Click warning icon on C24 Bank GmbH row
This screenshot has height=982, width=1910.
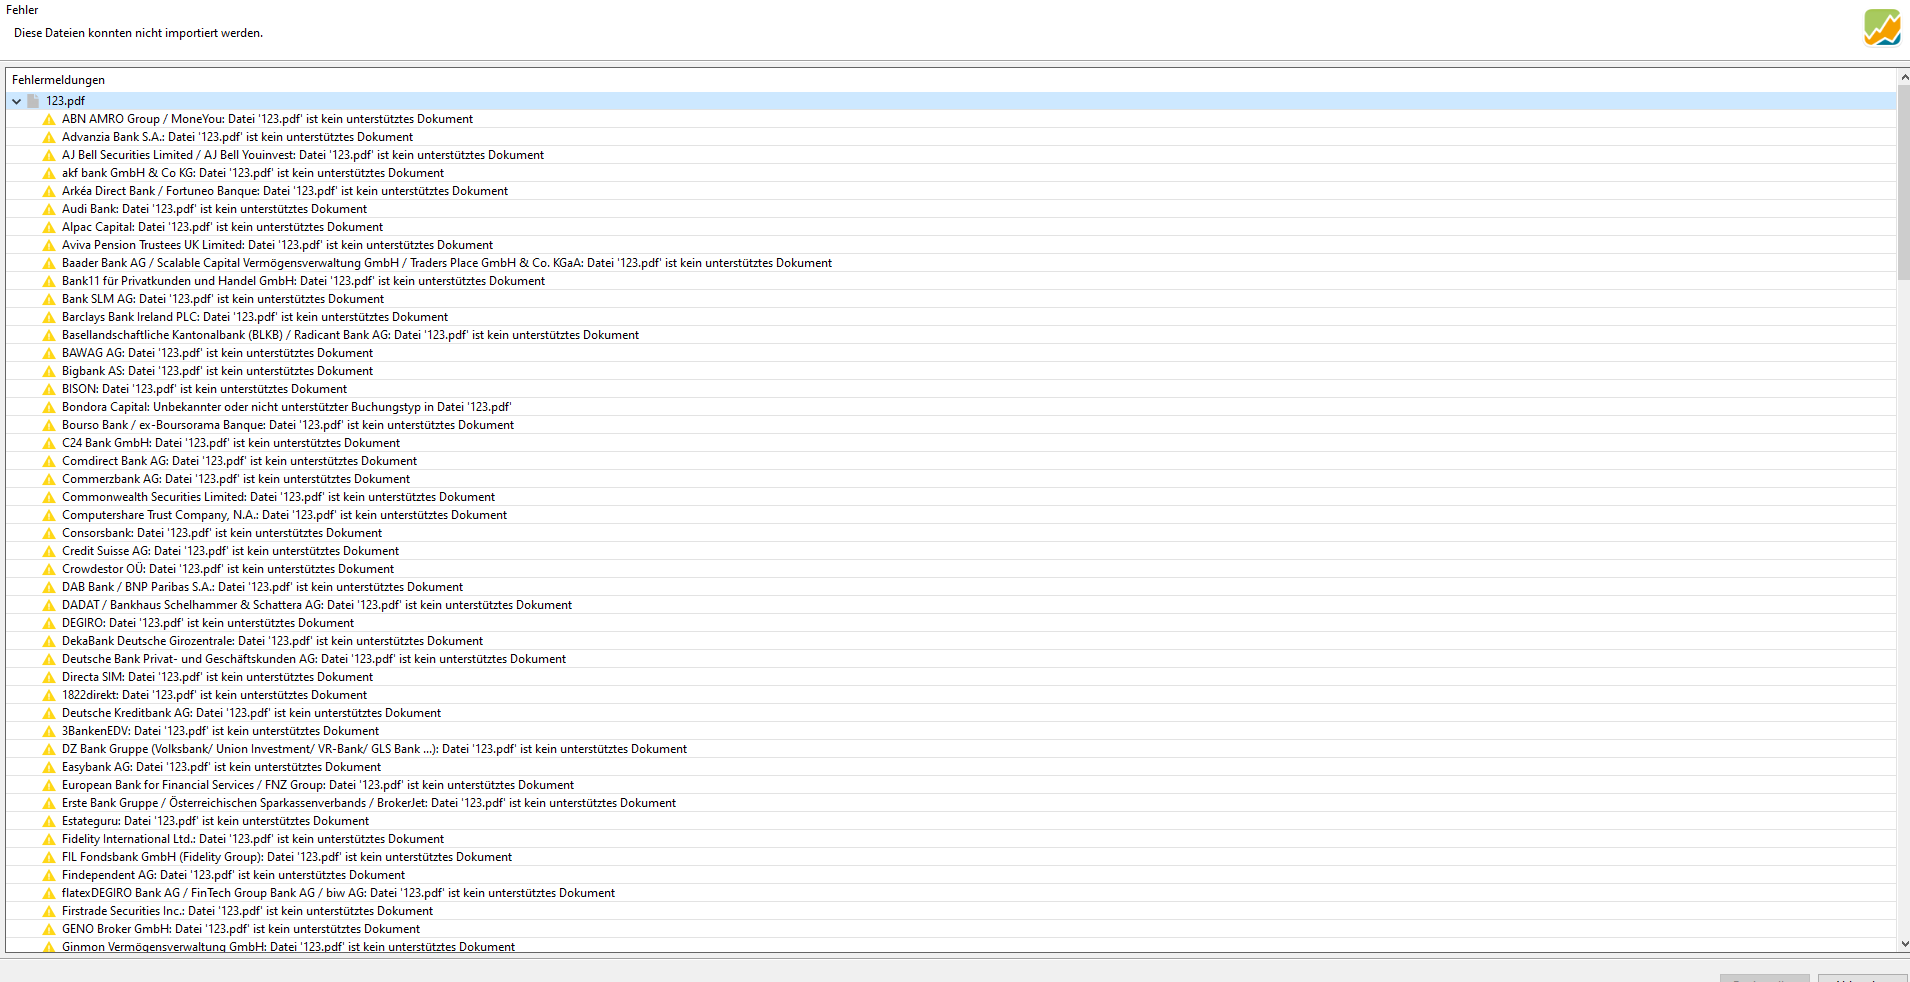(49, 443)
